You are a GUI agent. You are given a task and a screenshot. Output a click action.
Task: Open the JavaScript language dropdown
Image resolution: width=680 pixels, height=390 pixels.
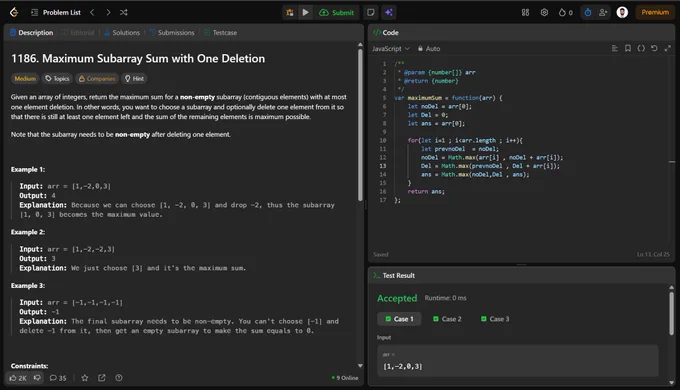[390, 49]
